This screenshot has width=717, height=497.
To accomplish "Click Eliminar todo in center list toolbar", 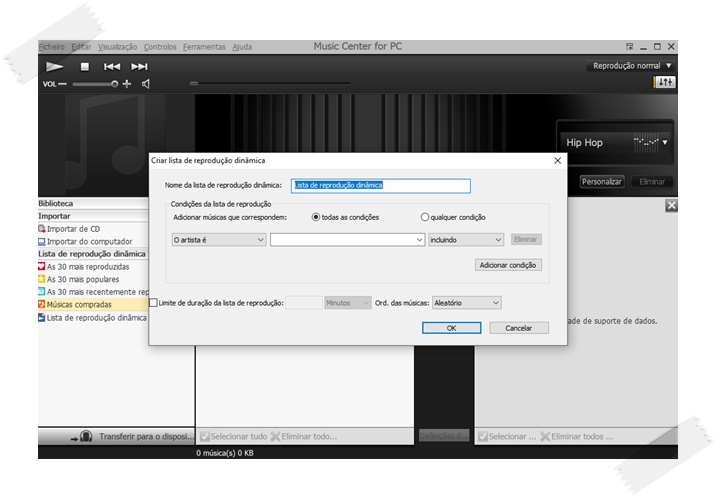I will pyautogui.click(x=304, y=437).
